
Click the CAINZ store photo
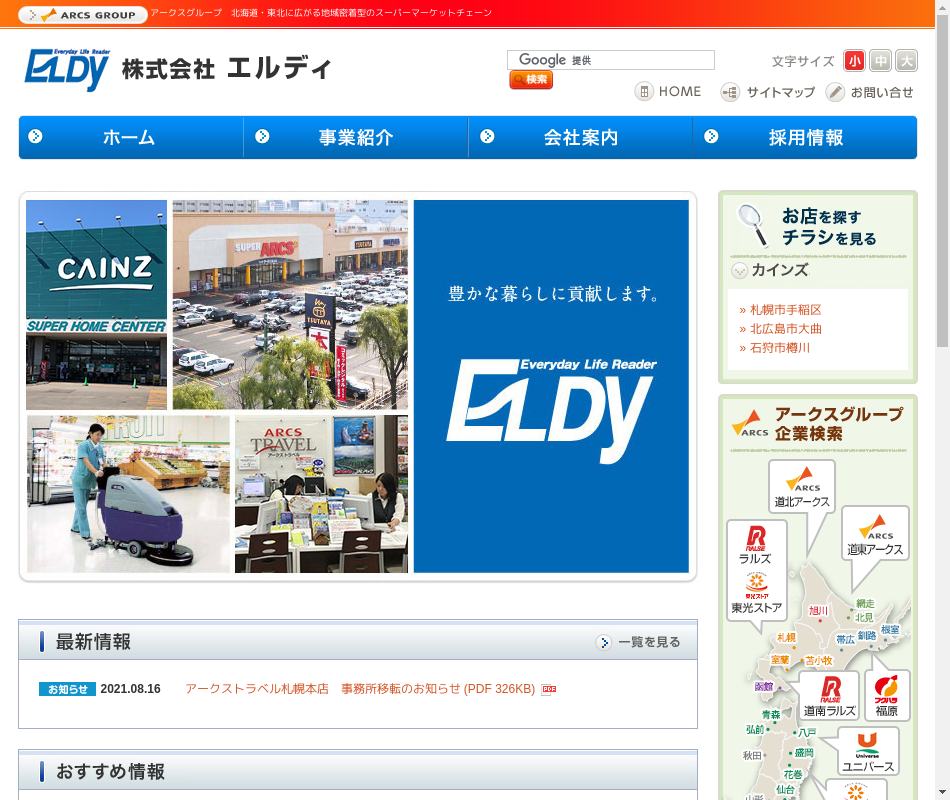click(96, 305)
